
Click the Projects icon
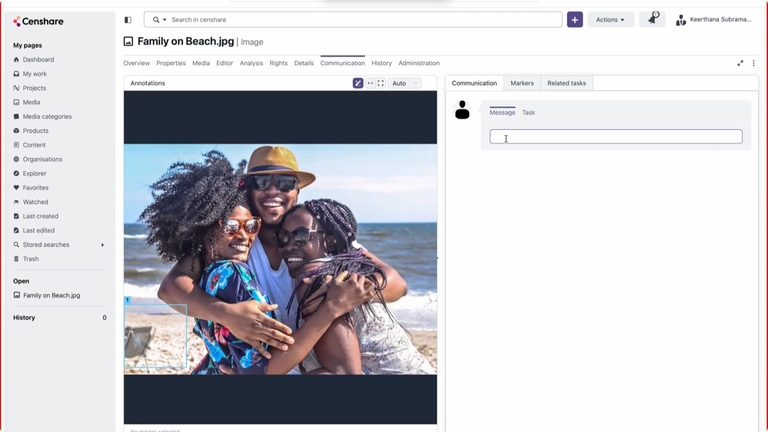coord(16,88)
